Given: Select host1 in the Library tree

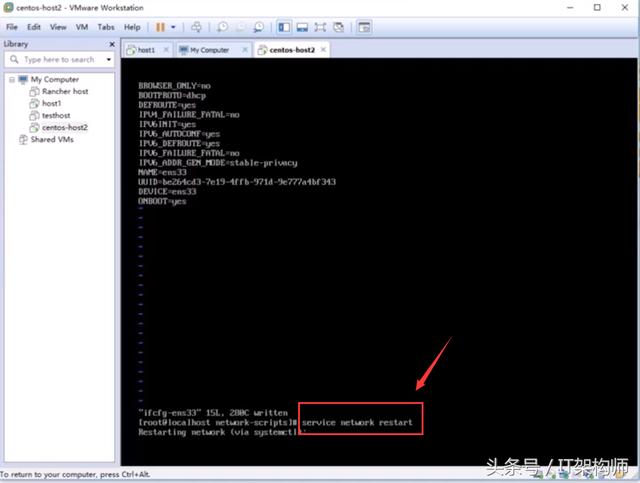Looking at the screenshot, I should (51, 103).
